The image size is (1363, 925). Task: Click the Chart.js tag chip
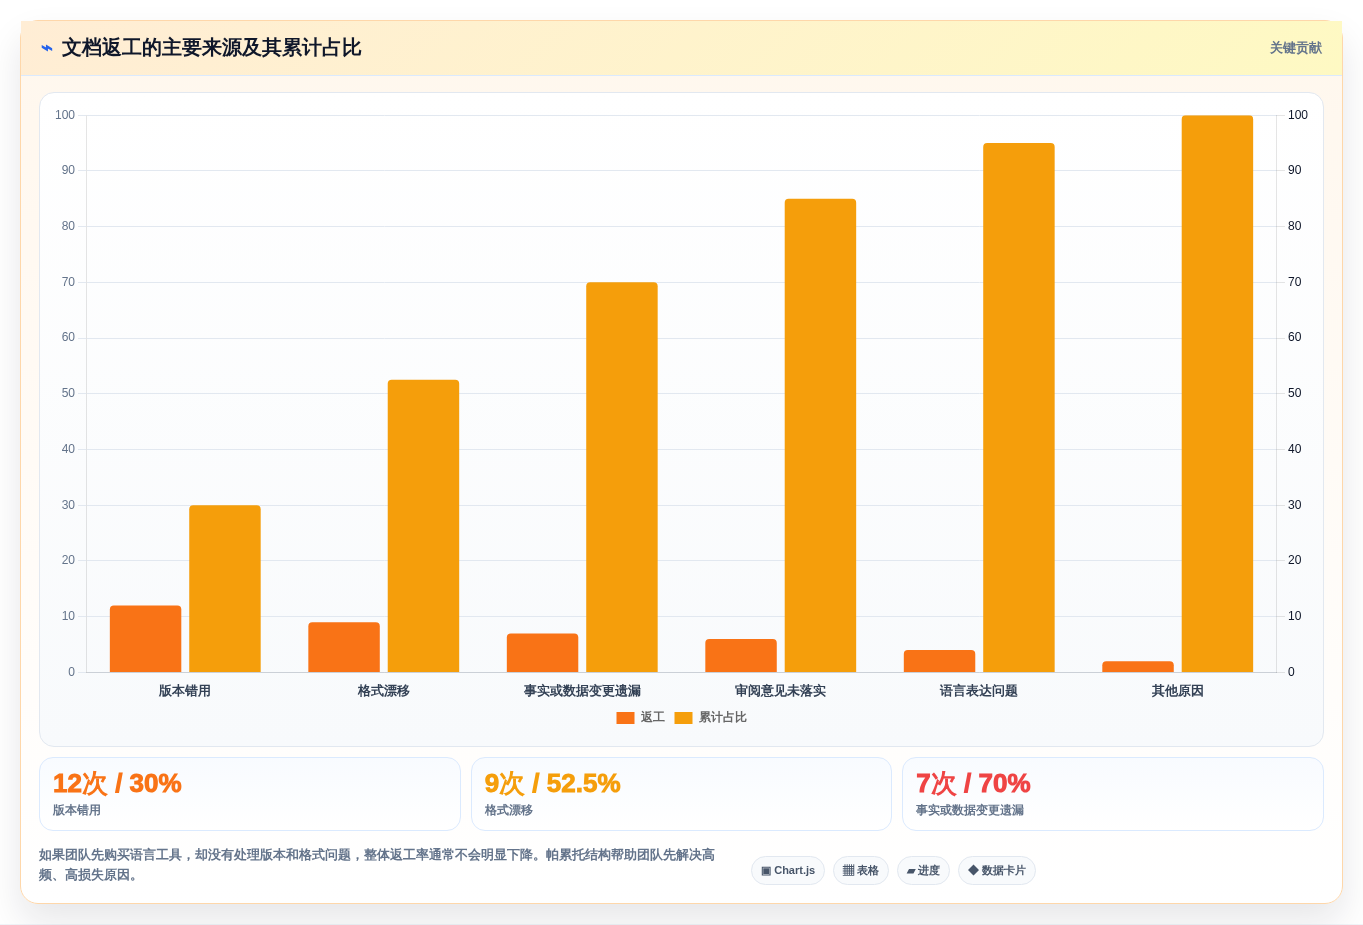[788, 871]
